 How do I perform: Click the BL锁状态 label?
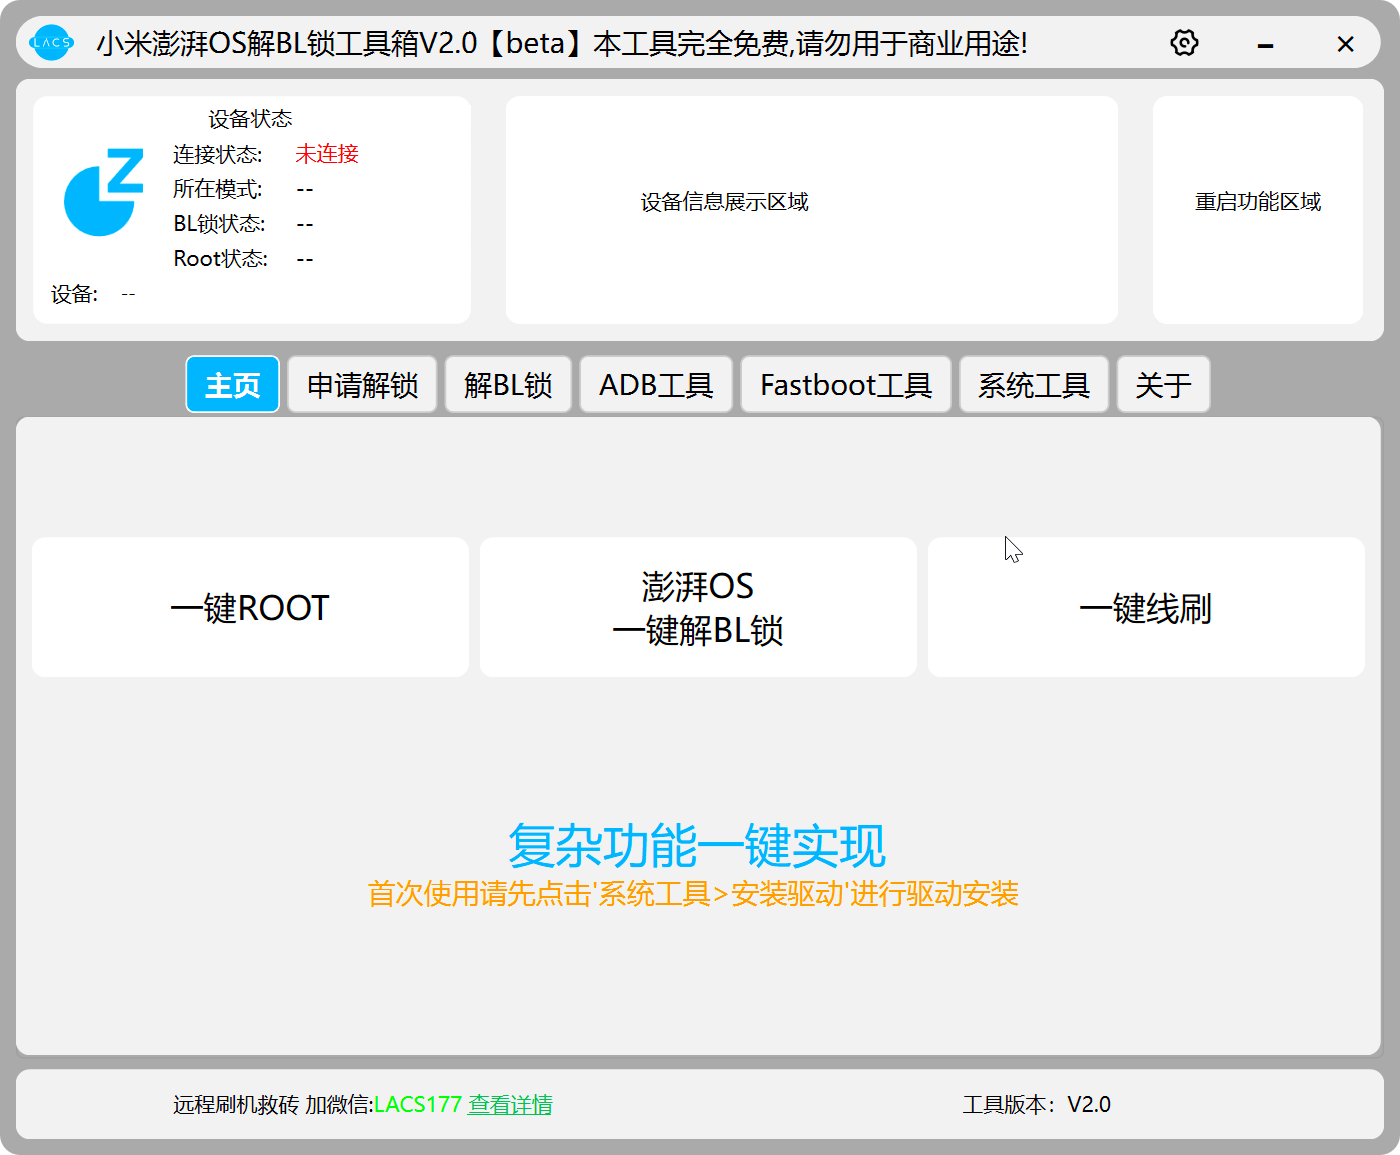[x=219, y=224]
